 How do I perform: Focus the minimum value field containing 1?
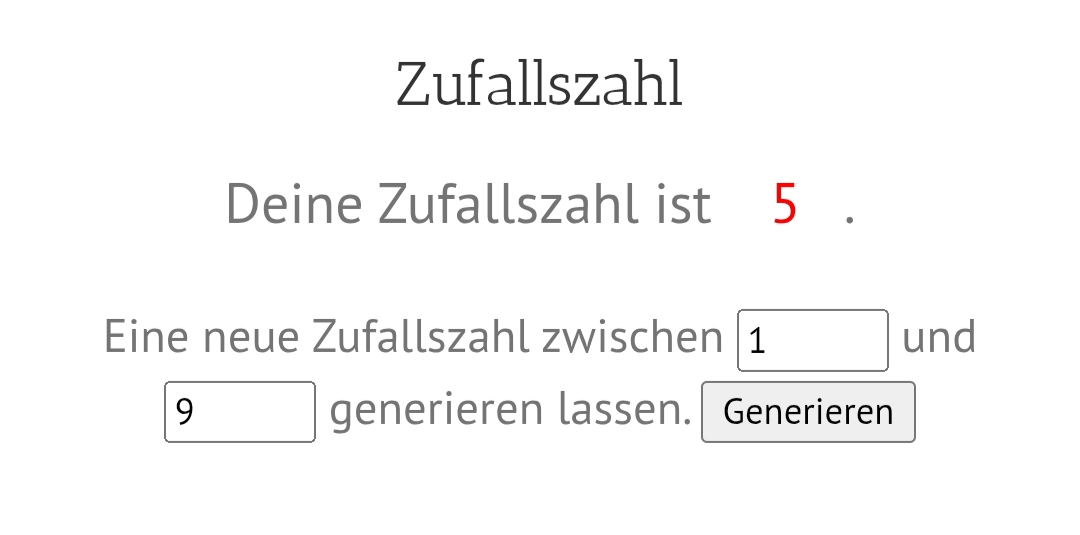tap(812, 340)
